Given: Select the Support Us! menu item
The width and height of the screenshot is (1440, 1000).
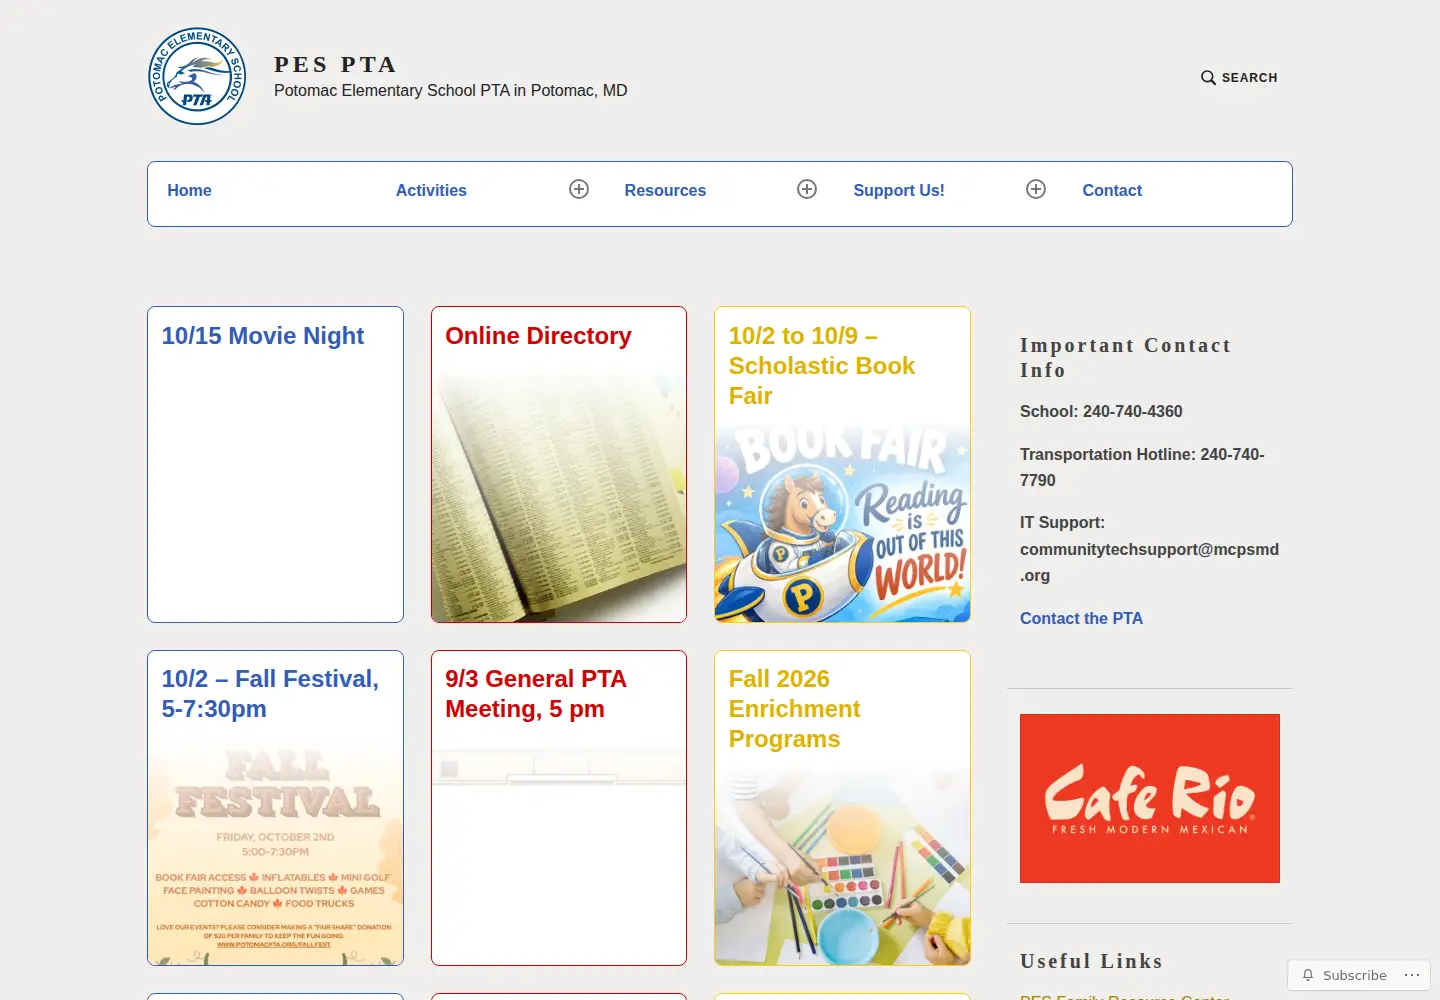Looking at the screenshot, I should pyautogui.click(x=899, y=190).
